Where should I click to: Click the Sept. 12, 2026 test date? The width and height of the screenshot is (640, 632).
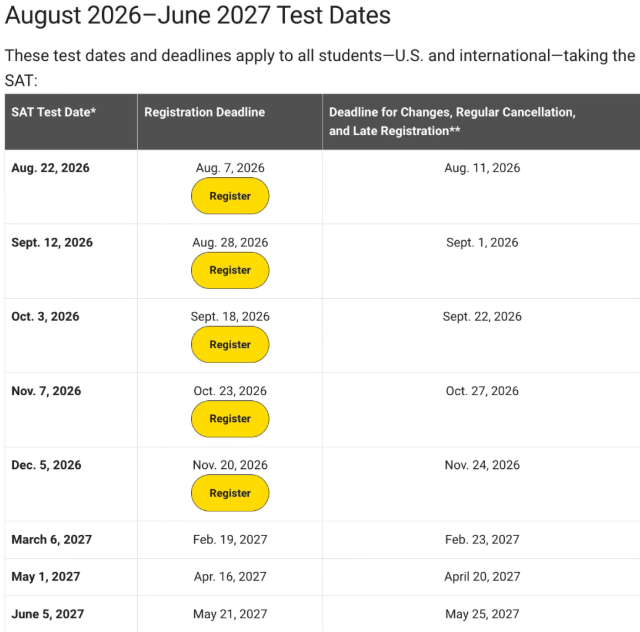(52, 243)
